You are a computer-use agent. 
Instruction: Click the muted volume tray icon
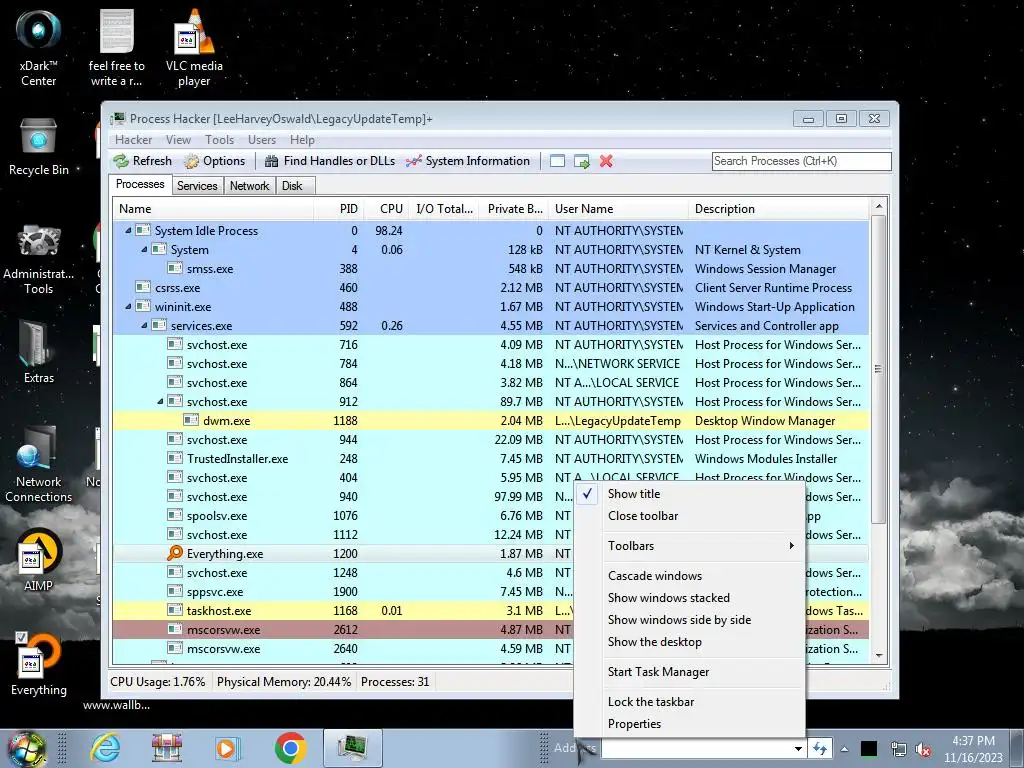pyautogui.click(x=923, y=750)
